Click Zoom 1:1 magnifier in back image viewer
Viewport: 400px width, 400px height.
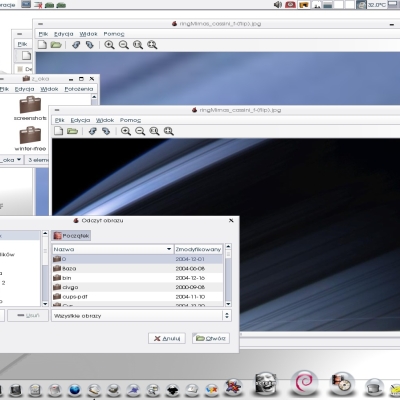pyautogui.click(x=138, y=45)
